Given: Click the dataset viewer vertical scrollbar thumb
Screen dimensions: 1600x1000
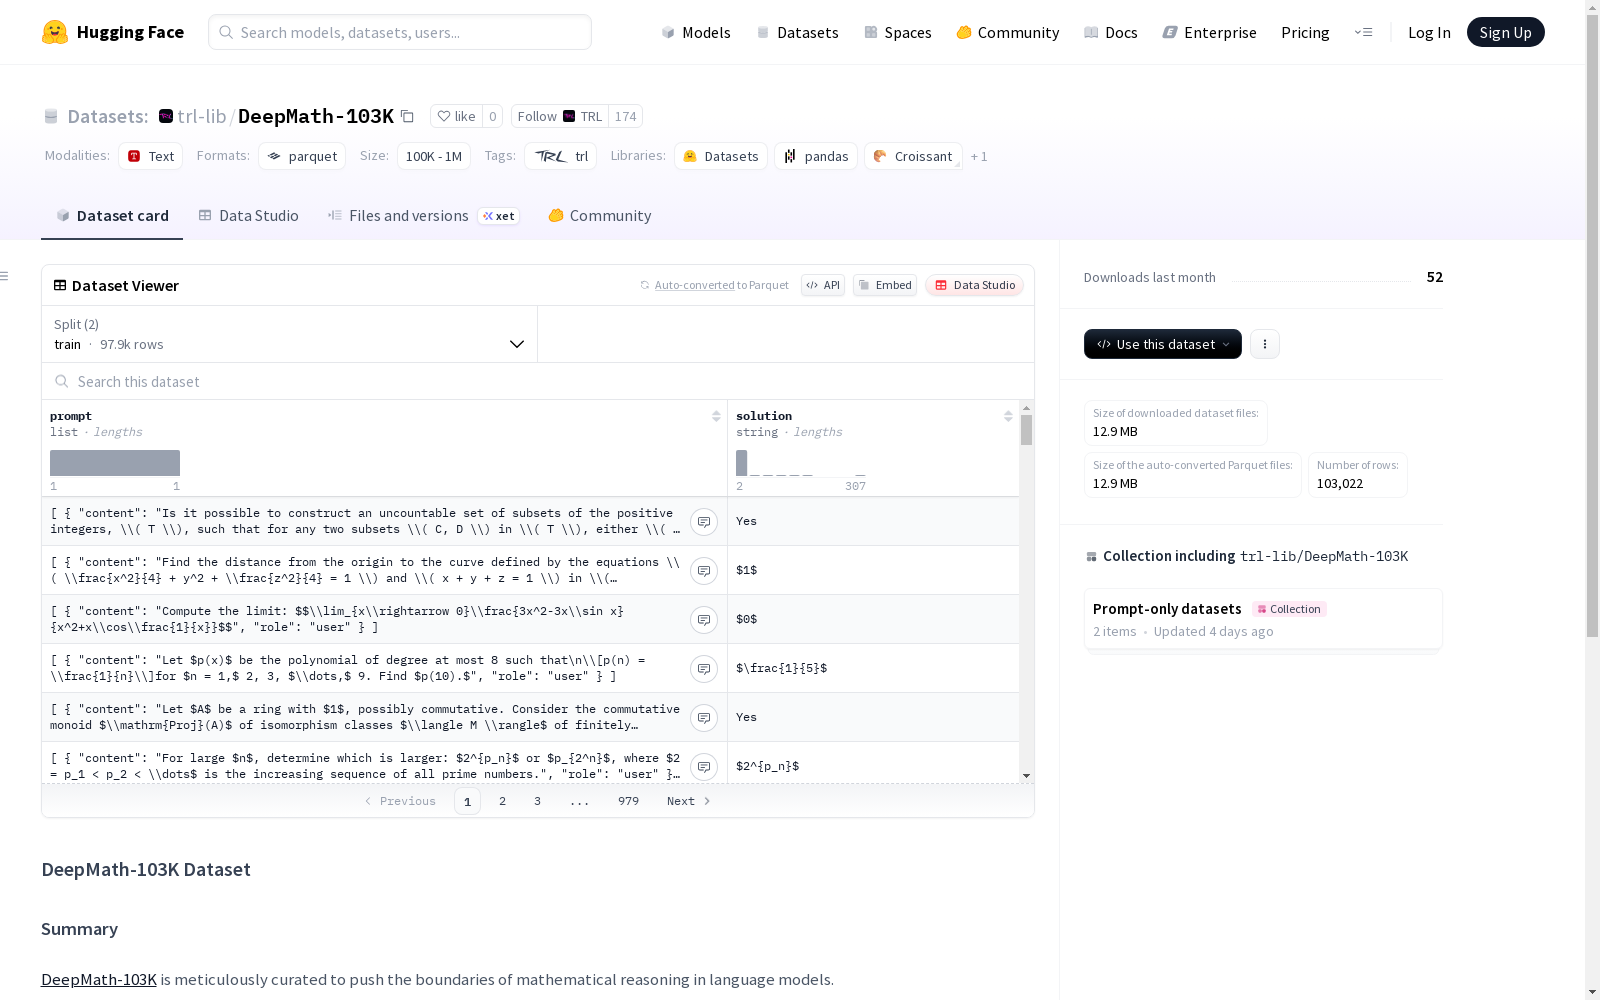Looking at the screenshot, I should pyautogui.click(x=1026, y=430).
